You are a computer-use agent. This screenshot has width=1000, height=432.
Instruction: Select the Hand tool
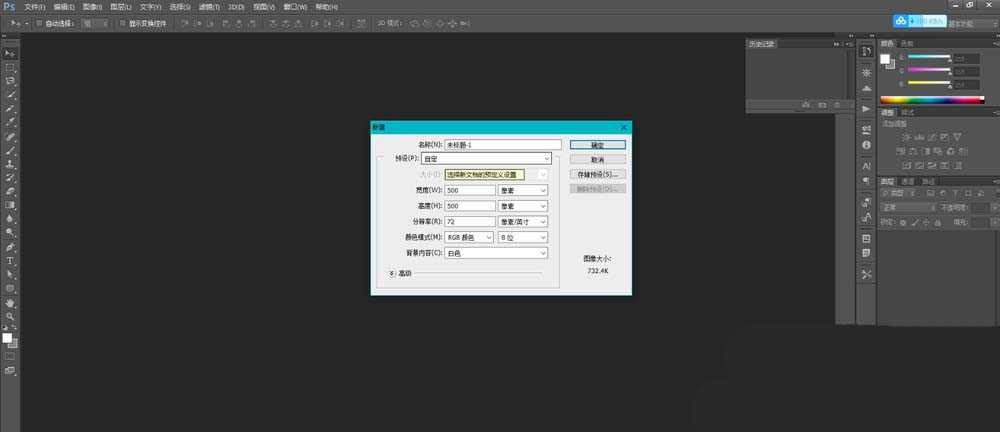(10, 302)
